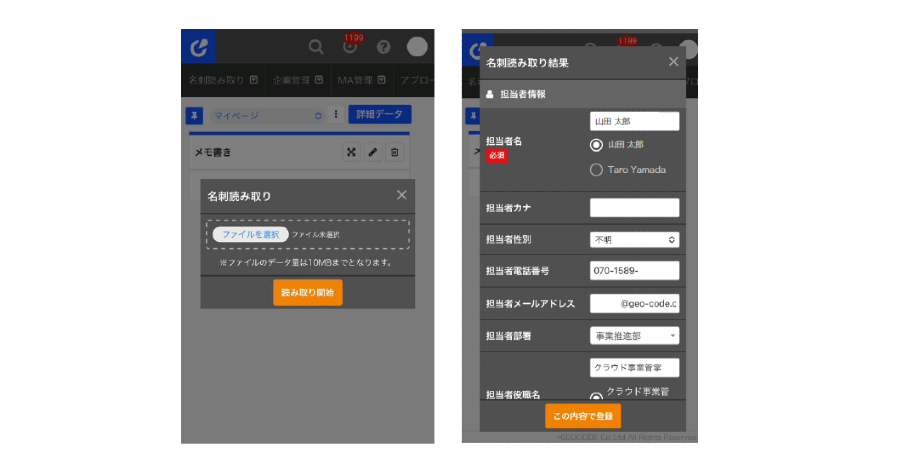Click the ファイル未選択 text in file area
This screenshot has height=471, width=900.
coord(316,235)
